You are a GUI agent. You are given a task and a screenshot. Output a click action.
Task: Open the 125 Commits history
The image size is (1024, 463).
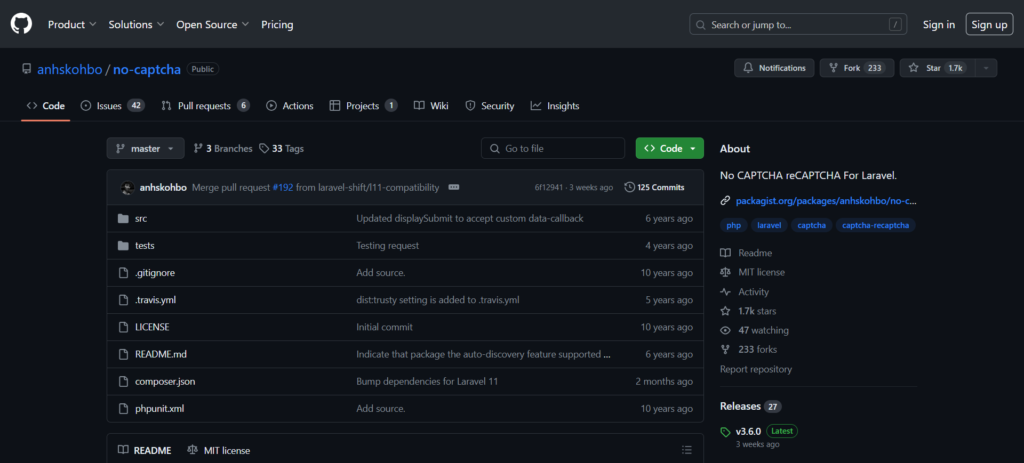coord(654,187)
